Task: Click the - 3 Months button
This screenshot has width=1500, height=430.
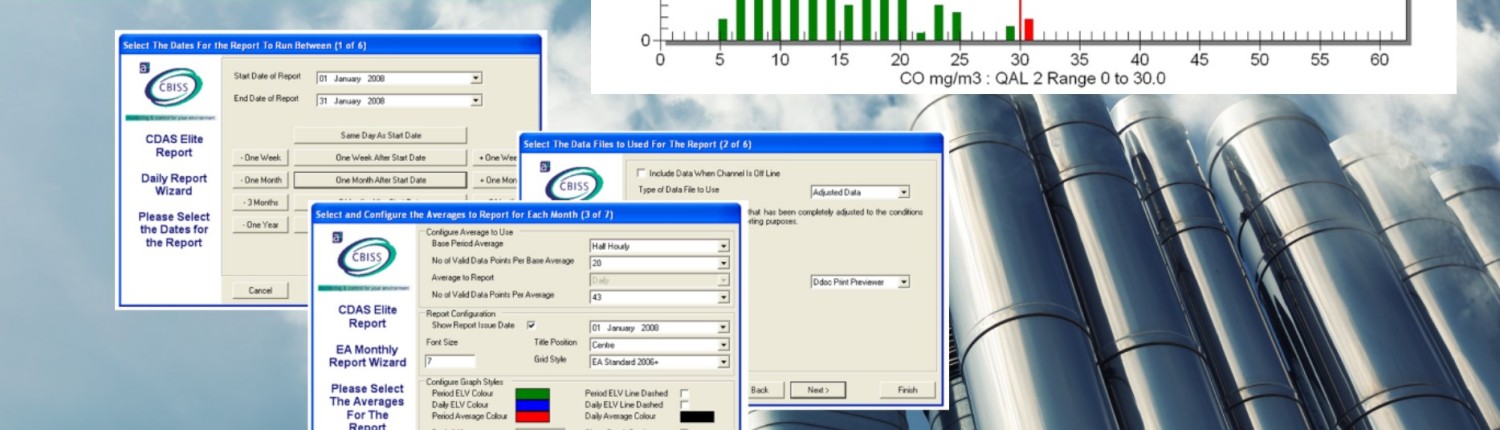Action: (x=262, y=203)
